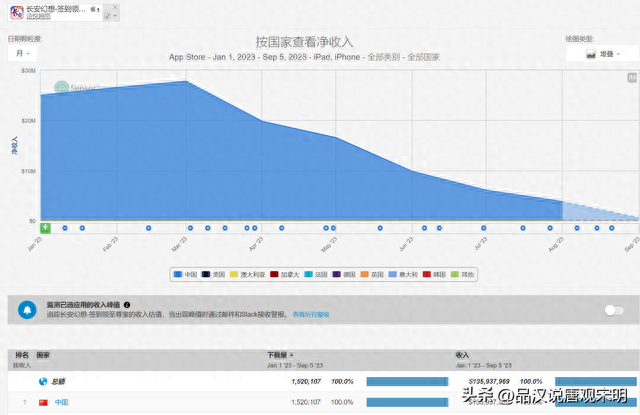Screen dimensions: 640x415
Task: Toggle the 中国 series in the legend
Action: (185, 275)
